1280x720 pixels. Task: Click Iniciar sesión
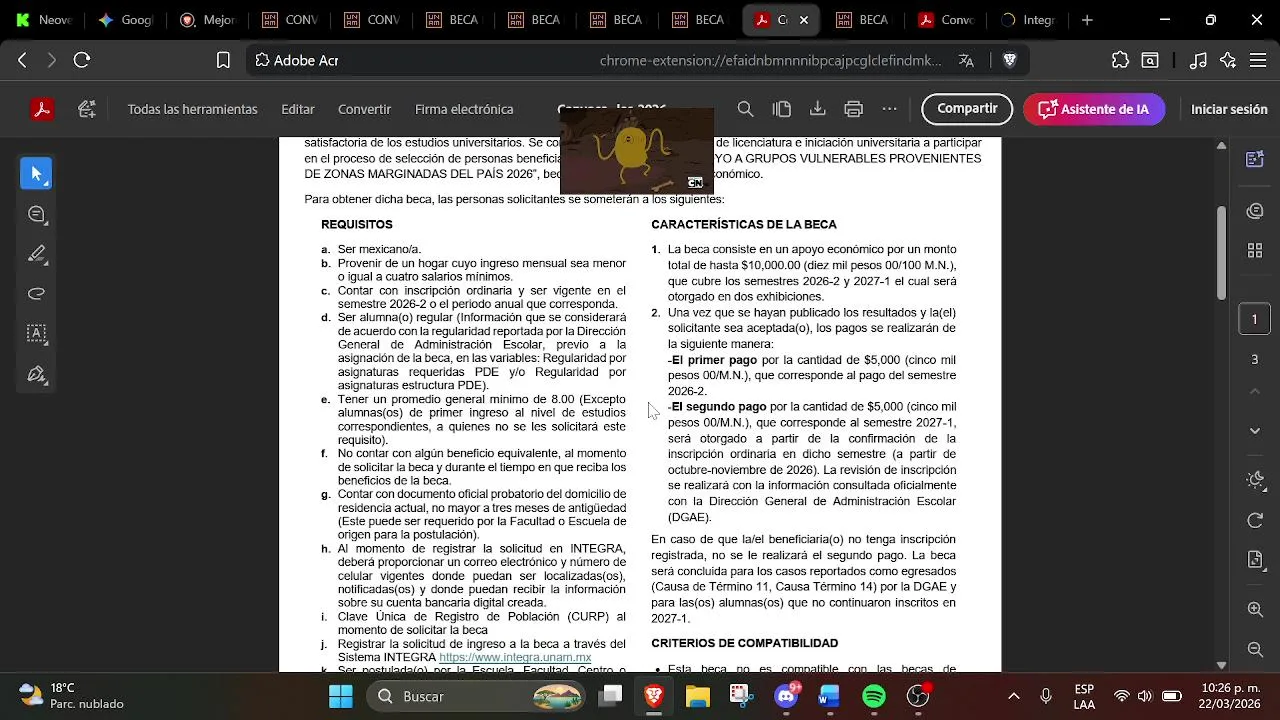(1229, 109)
